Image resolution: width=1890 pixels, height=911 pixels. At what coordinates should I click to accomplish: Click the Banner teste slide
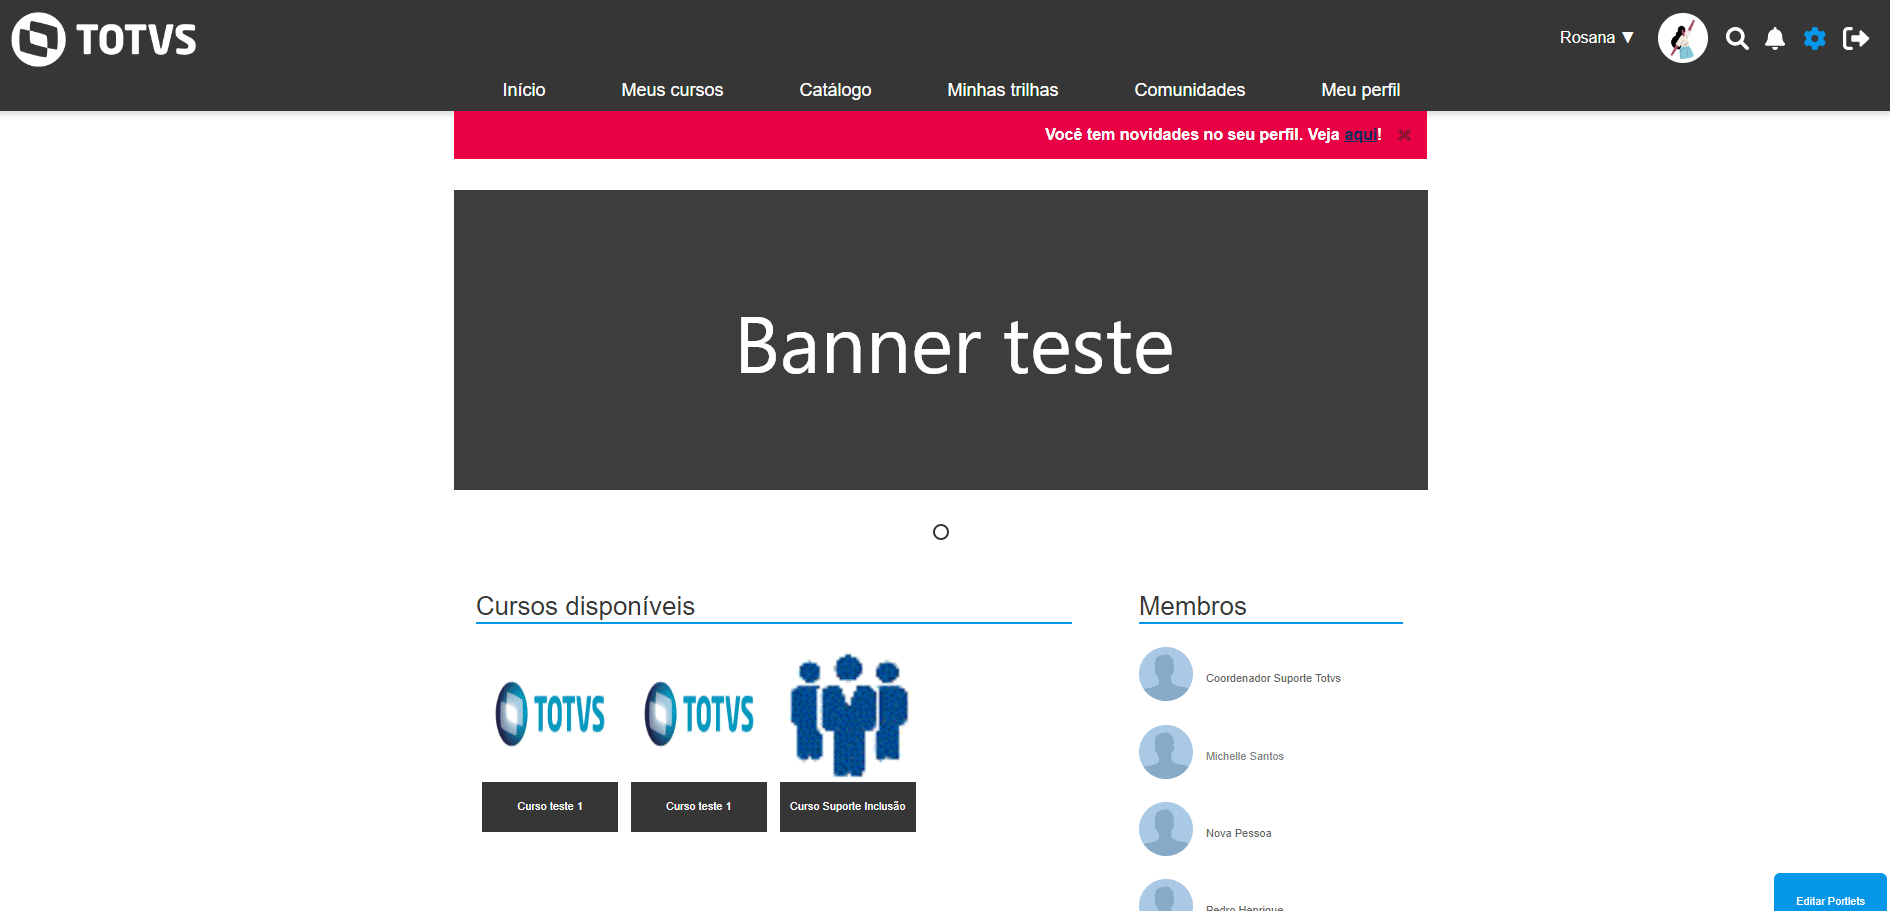point(941,340)
